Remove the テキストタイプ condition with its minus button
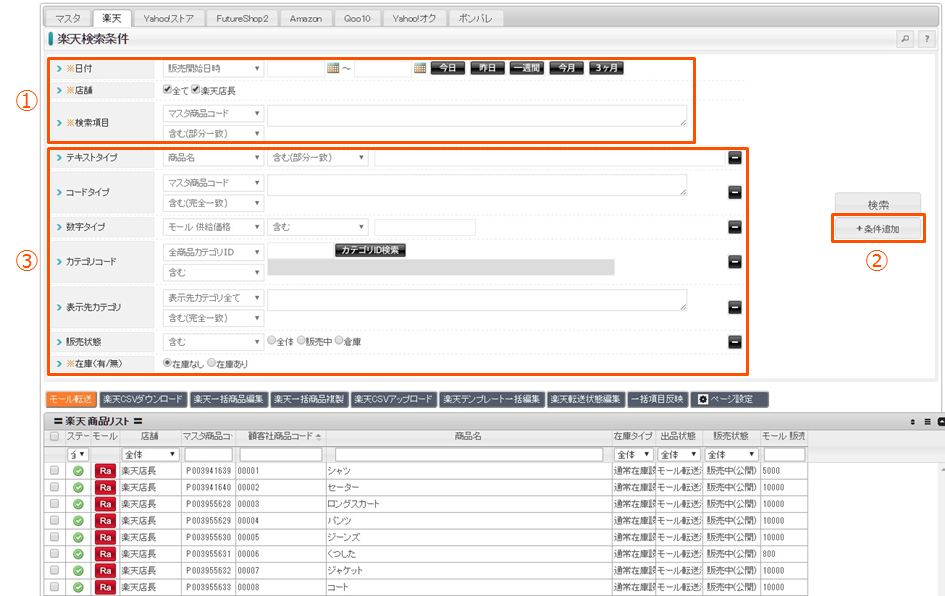The height and width of the screenshot is (596, 945). coord(735,158)
